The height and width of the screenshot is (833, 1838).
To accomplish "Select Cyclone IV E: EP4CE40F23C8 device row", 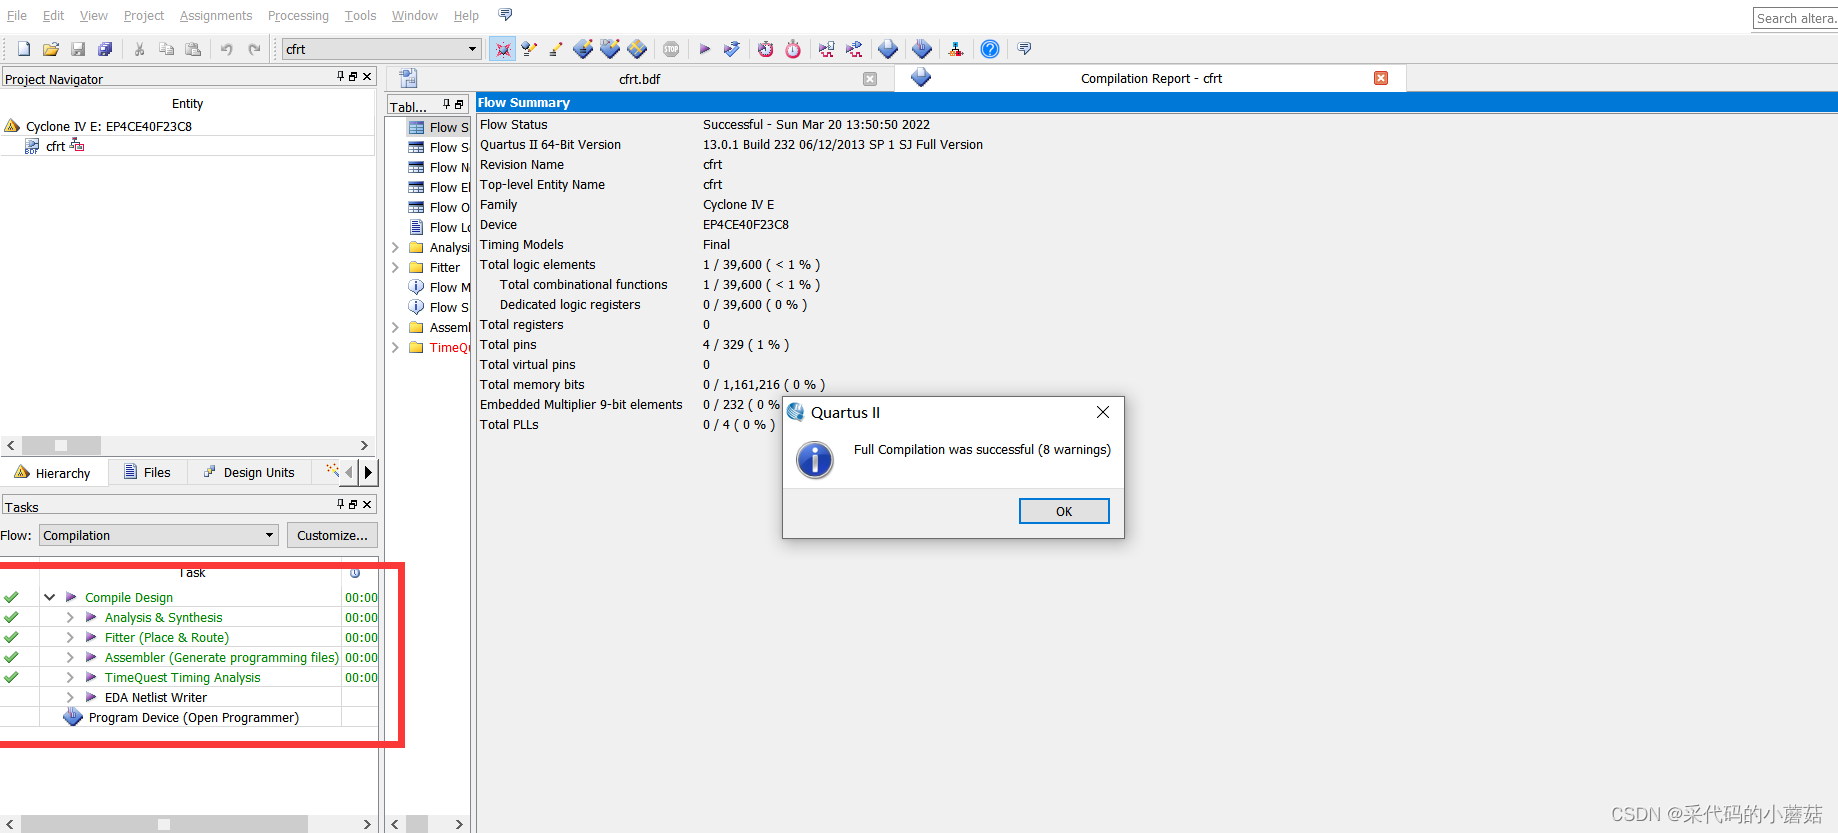I will coord(108,126).
